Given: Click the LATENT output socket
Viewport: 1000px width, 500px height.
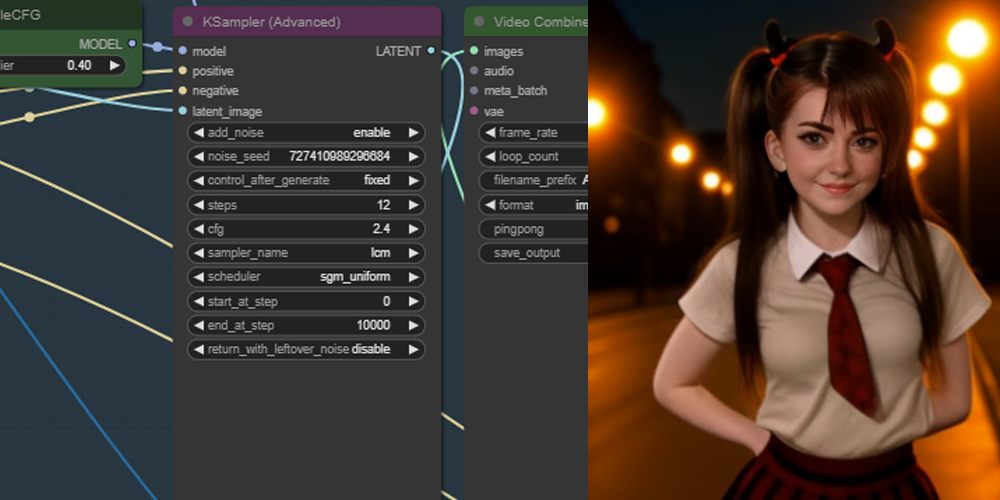Looking at the screenshot, I should [431, 51].
